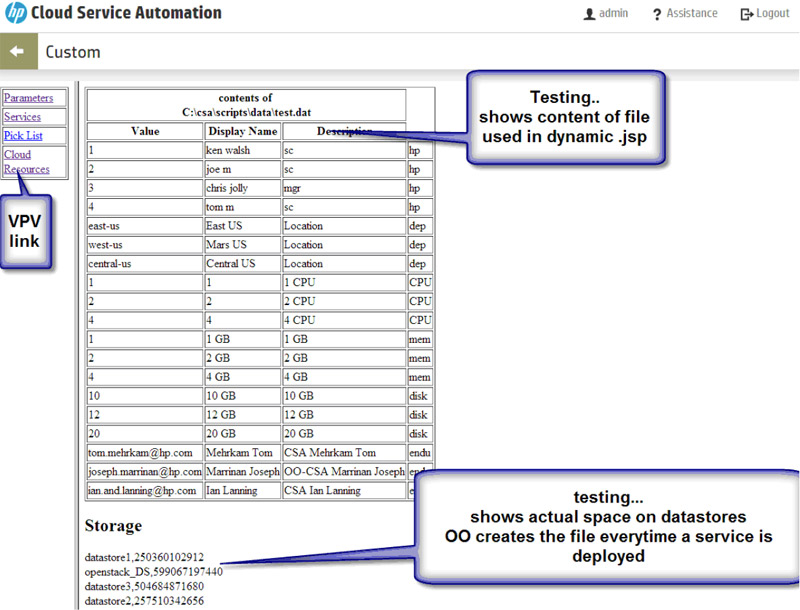
Task: Select the 'chris jolly' cell
Action: point(242,188)
